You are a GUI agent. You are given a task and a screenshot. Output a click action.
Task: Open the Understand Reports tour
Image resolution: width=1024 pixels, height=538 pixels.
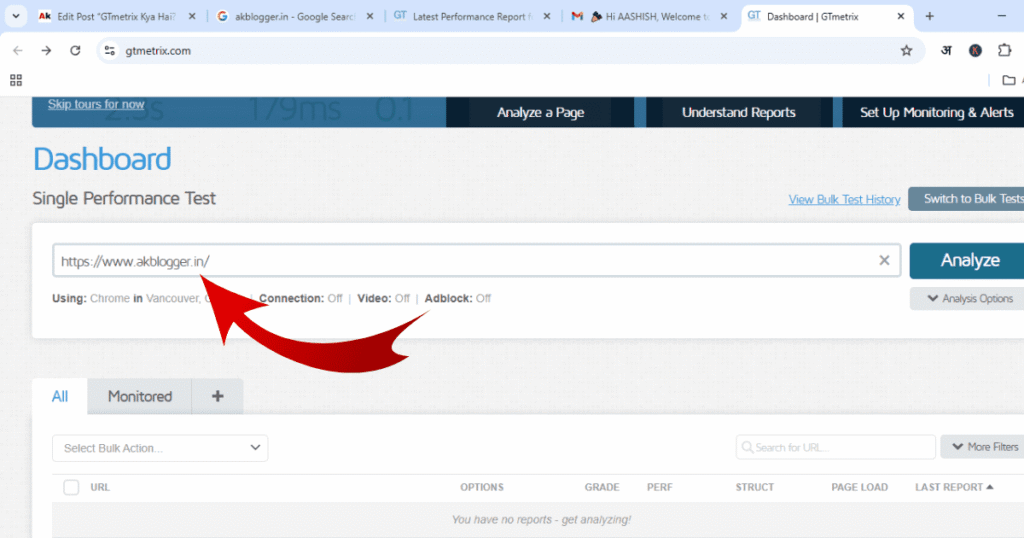739,112
